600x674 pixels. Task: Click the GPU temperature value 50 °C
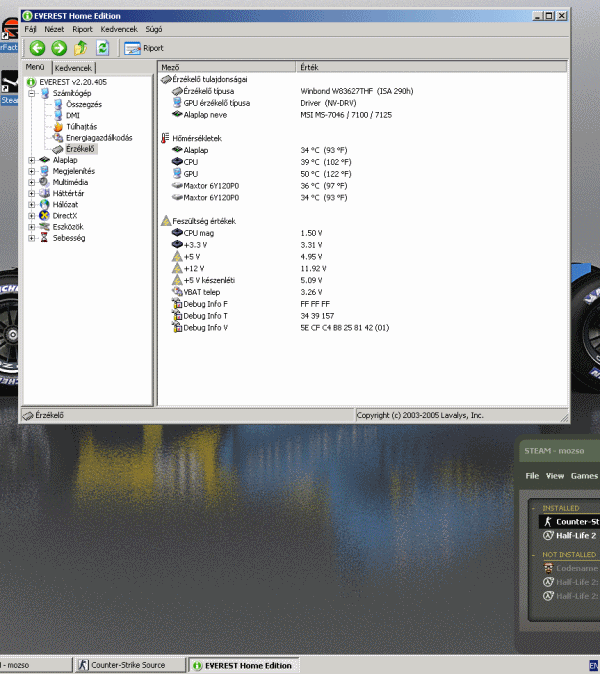326,174
